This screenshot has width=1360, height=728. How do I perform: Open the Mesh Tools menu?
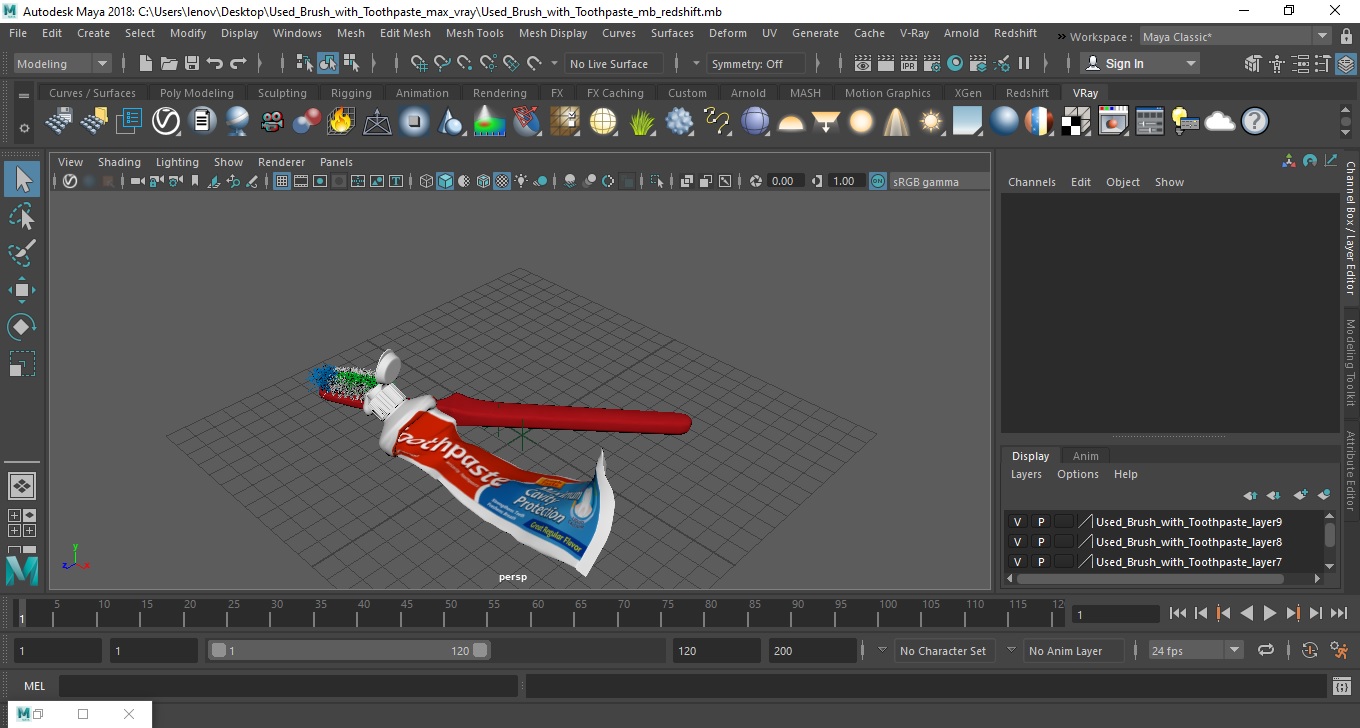[x=474, y=33]
